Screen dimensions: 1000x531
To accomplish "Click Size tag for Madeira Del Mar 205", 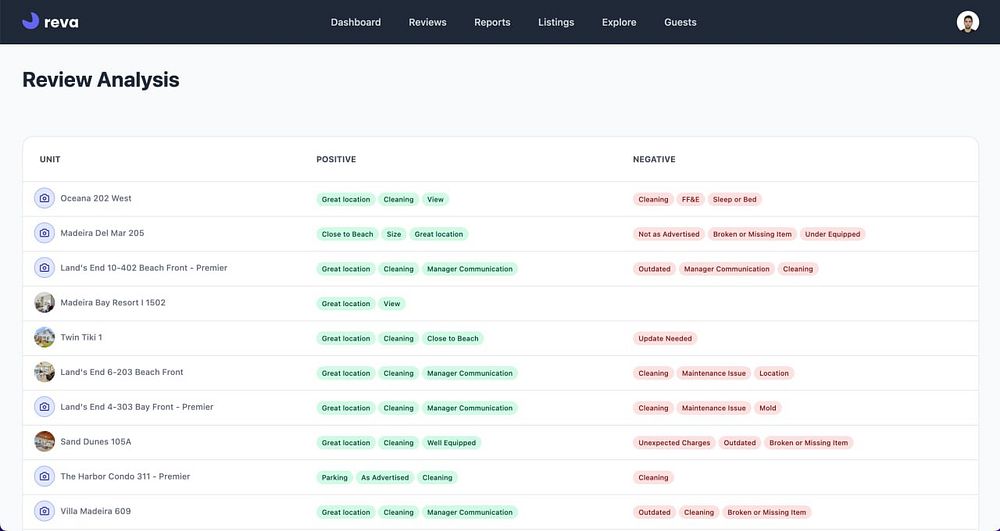I will pyautogui.click(x=394, y=234).
